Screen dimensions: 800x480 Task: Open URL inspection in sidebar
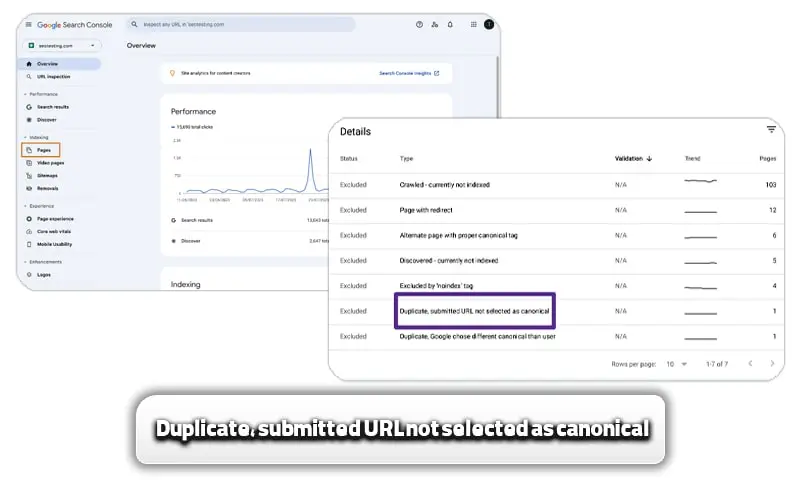(54, 77)
